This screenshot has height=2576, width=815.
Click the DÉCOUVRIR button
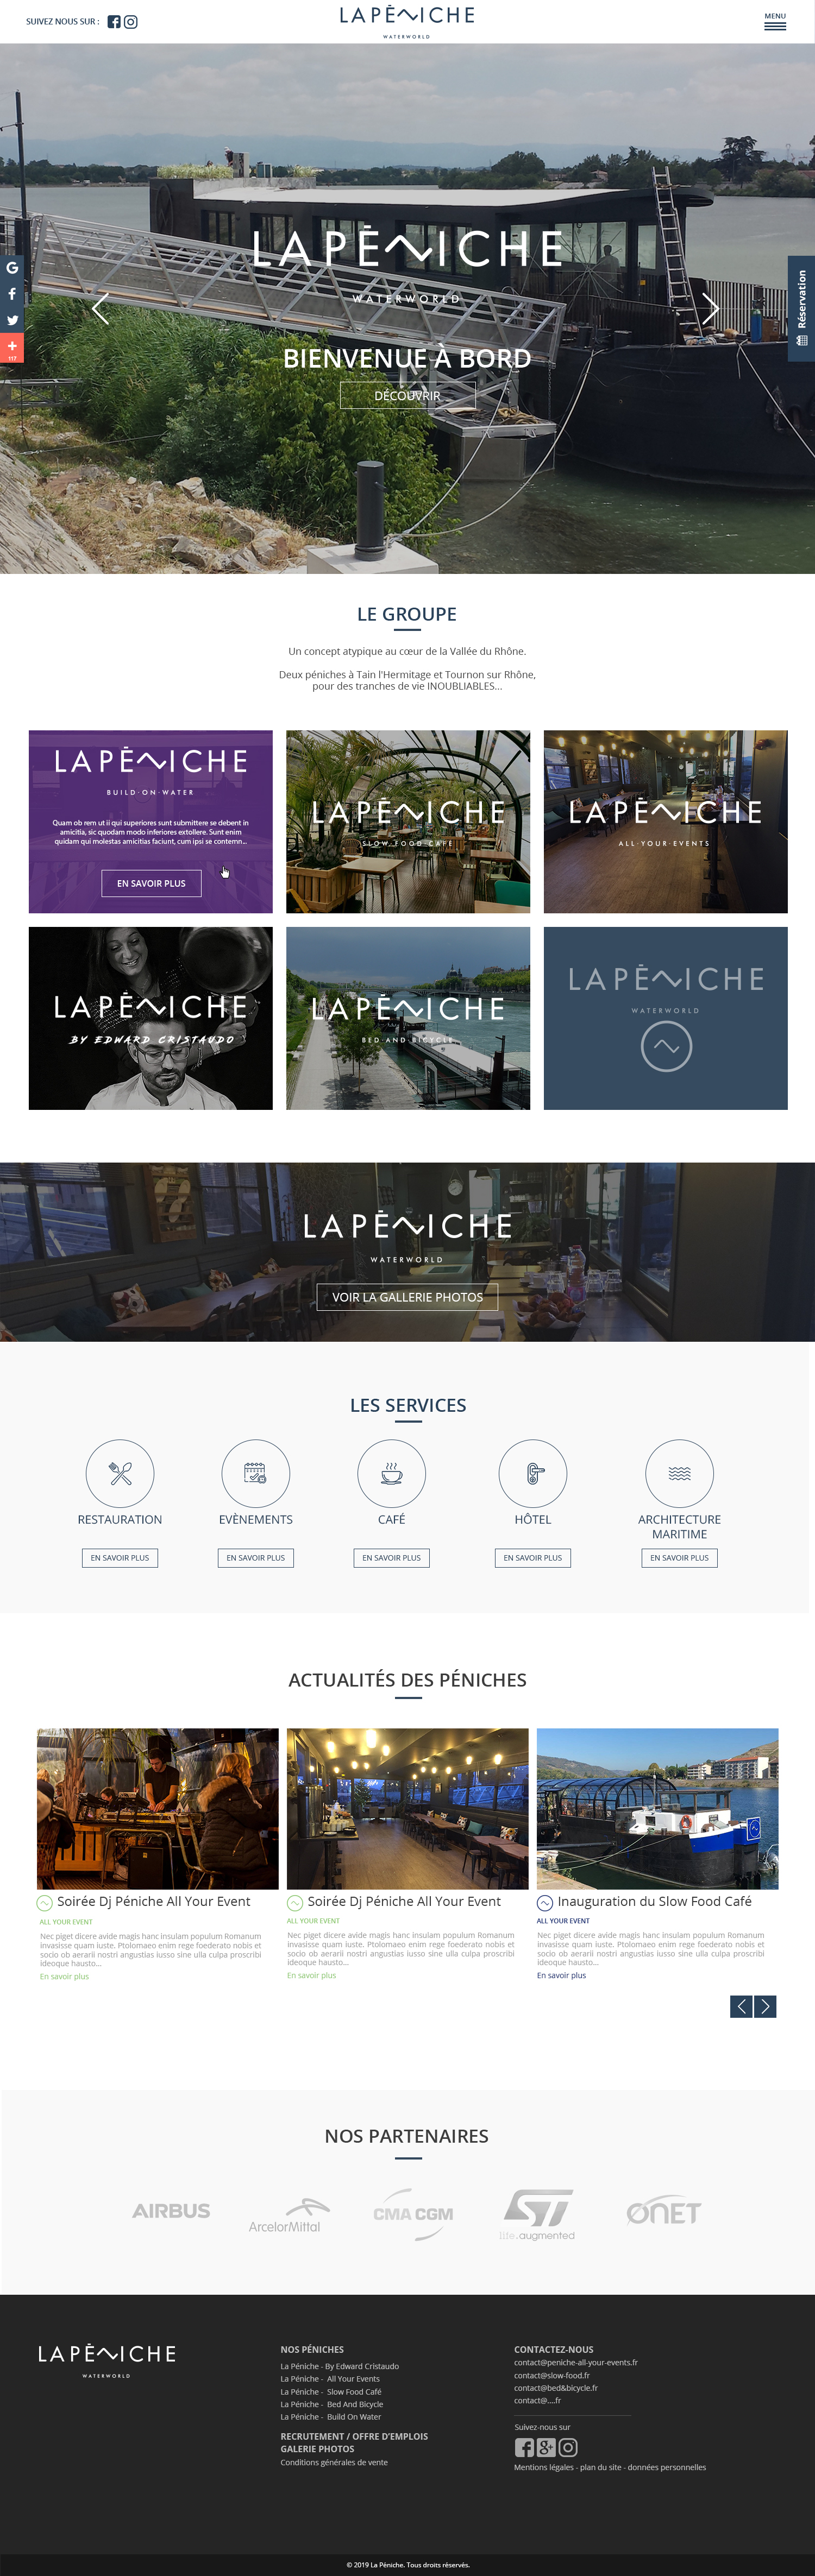tap(408, 396)
